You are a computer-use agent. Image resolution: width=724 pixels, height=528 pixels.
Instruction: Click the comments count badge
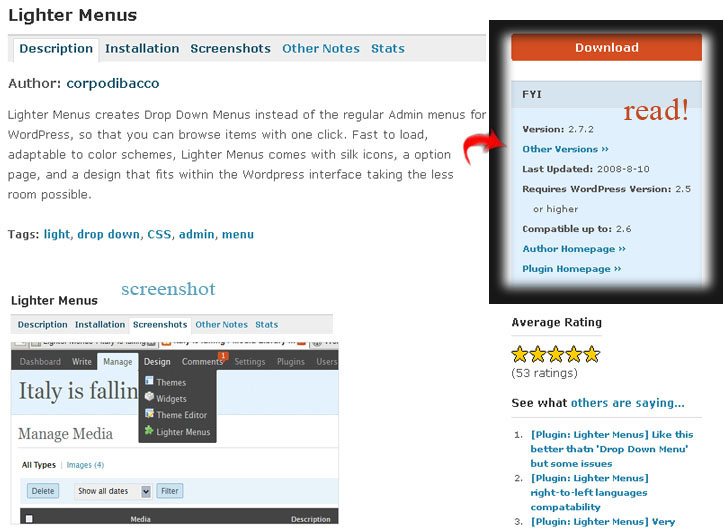click(x=224, y=356)
